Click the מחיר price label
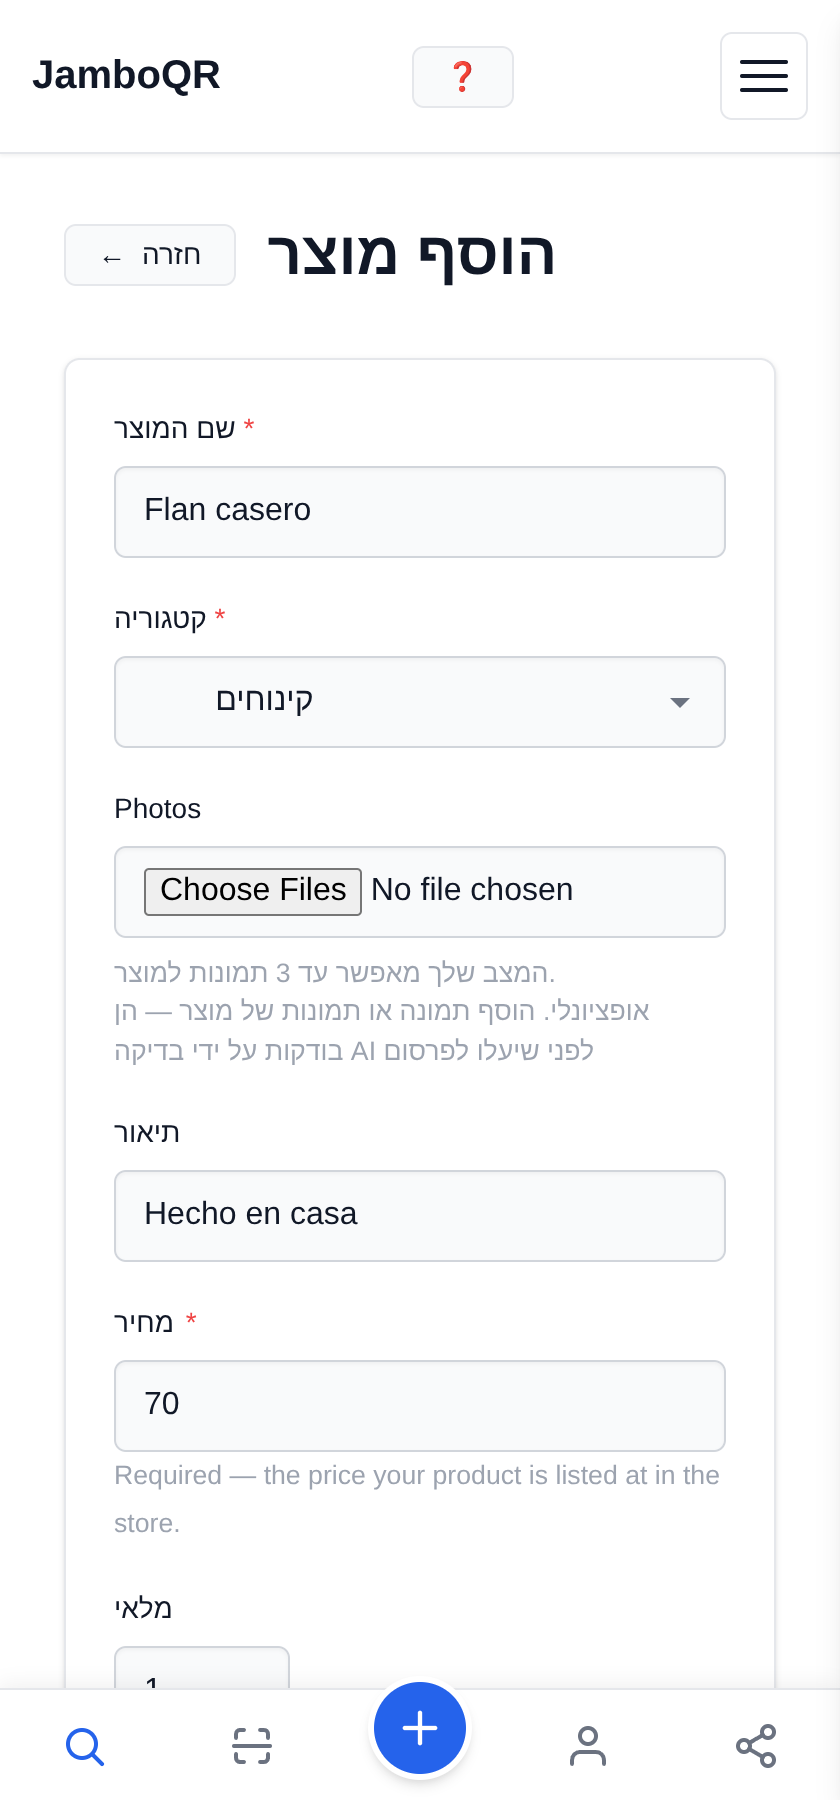 coord(144,1322)
